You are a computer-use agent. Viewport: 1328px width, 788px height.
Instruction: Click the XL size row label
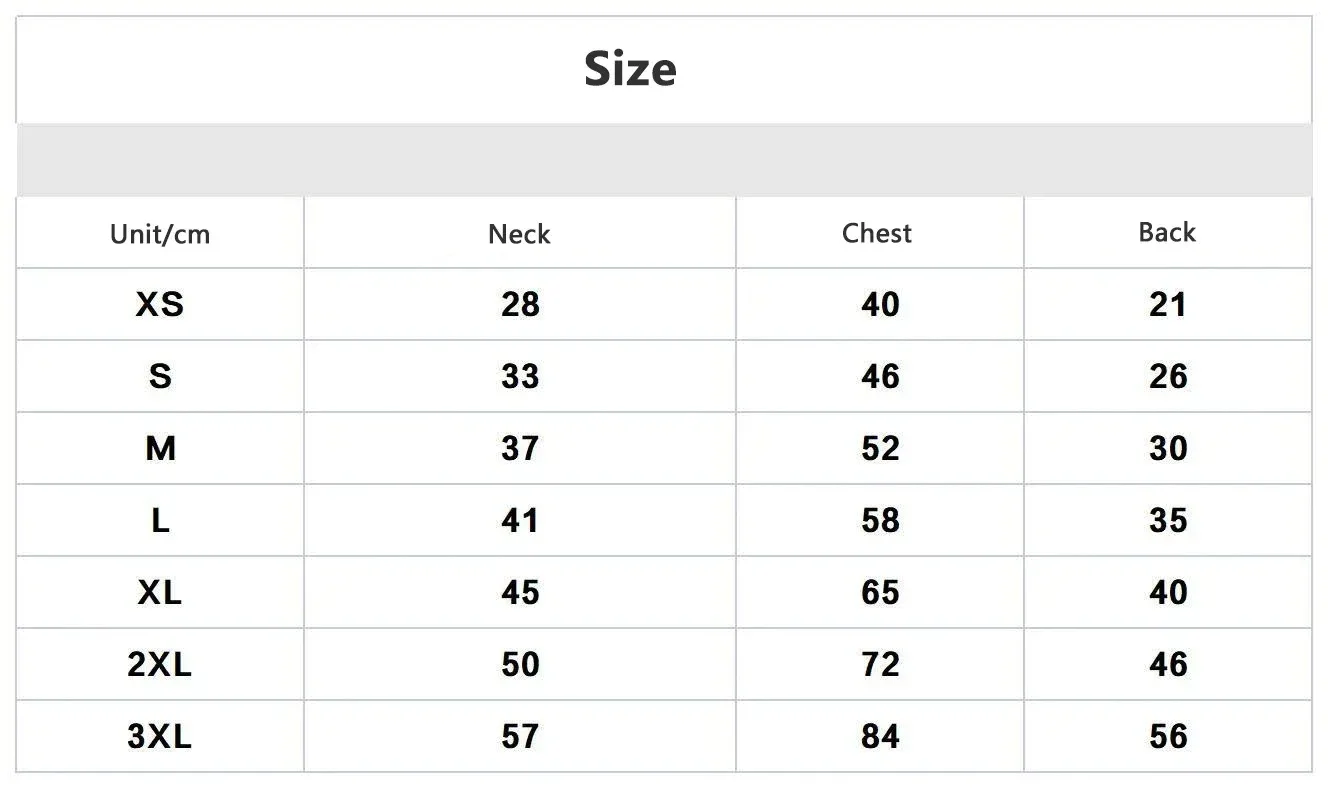tap(160, 592)
